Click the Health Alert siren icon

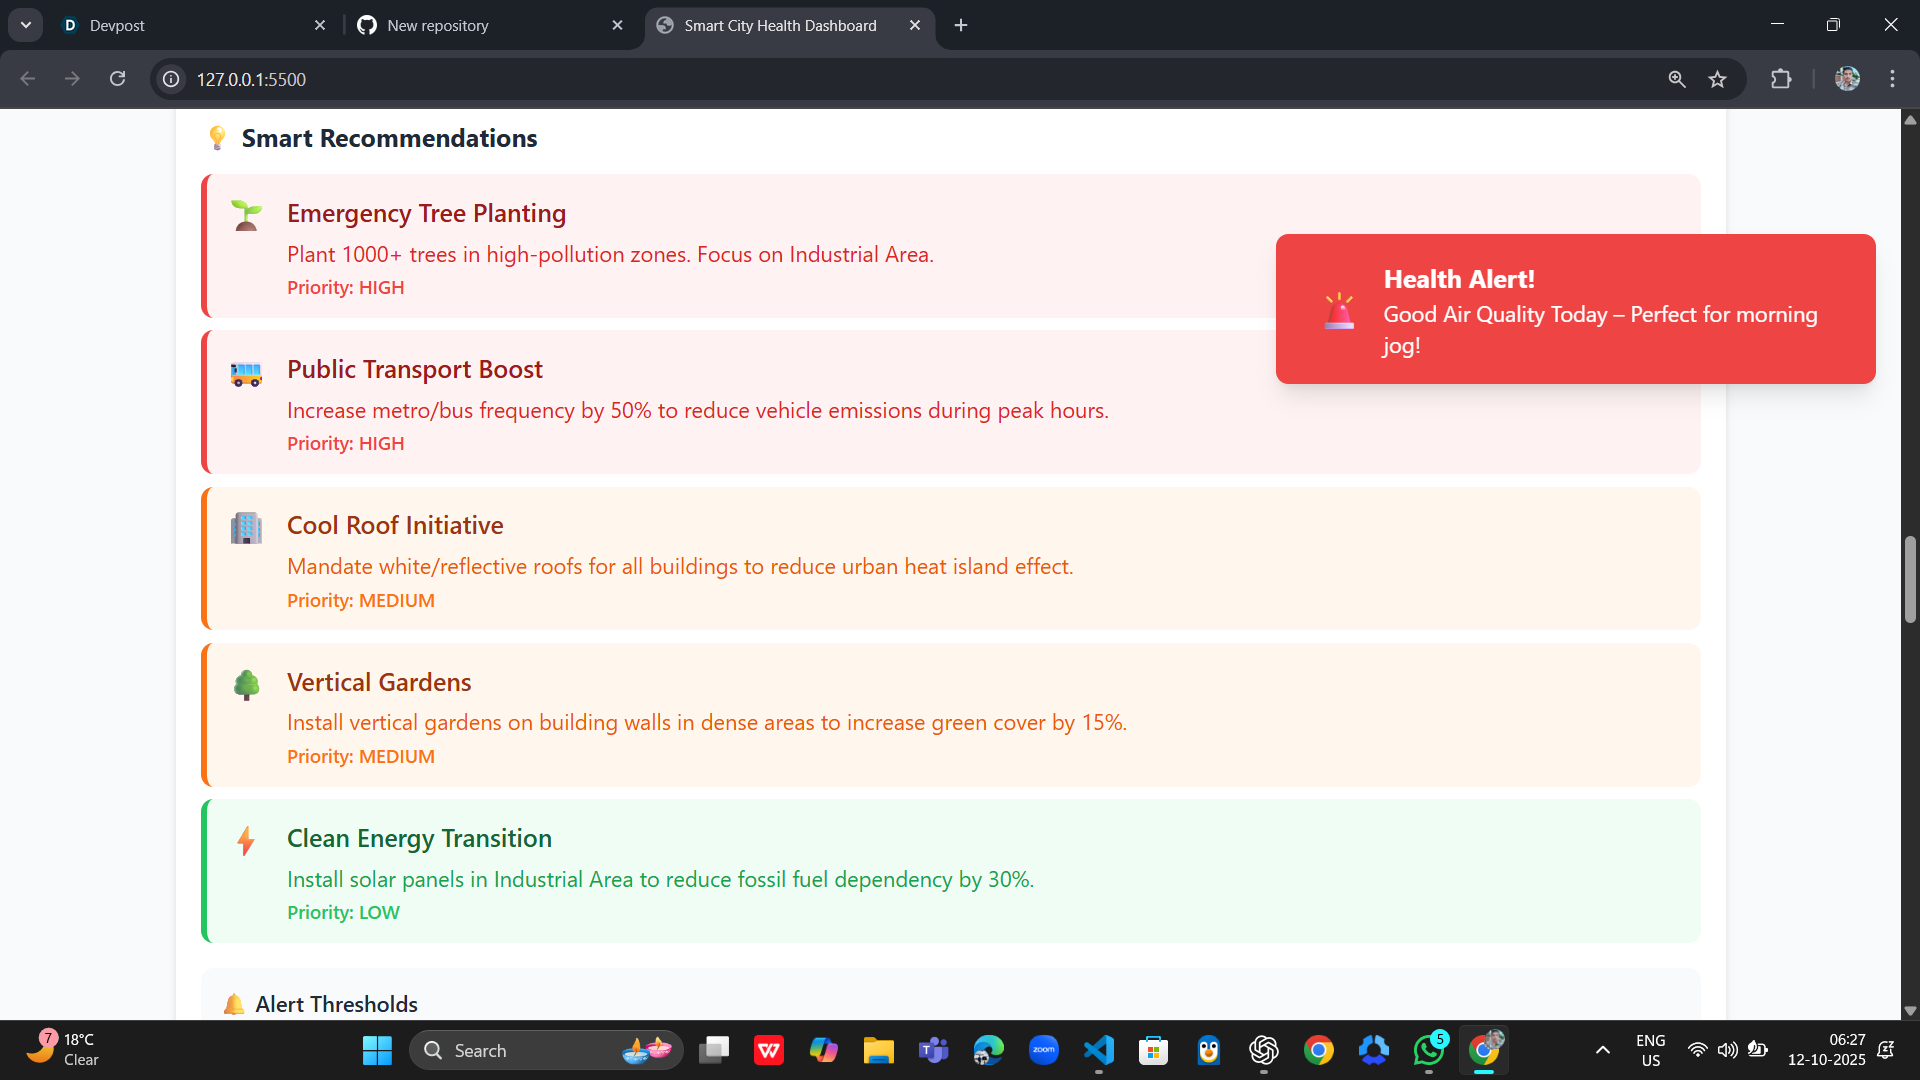1339,311
